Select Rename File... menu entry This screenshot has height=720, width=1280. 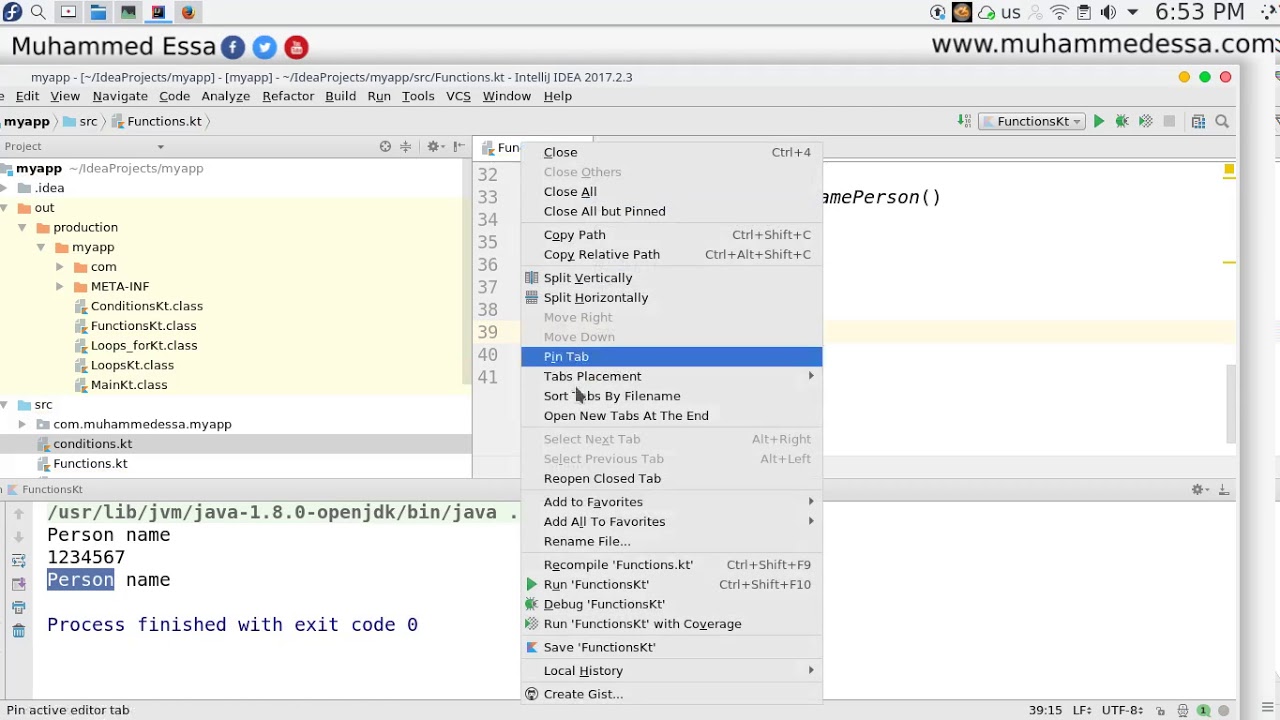671,541
